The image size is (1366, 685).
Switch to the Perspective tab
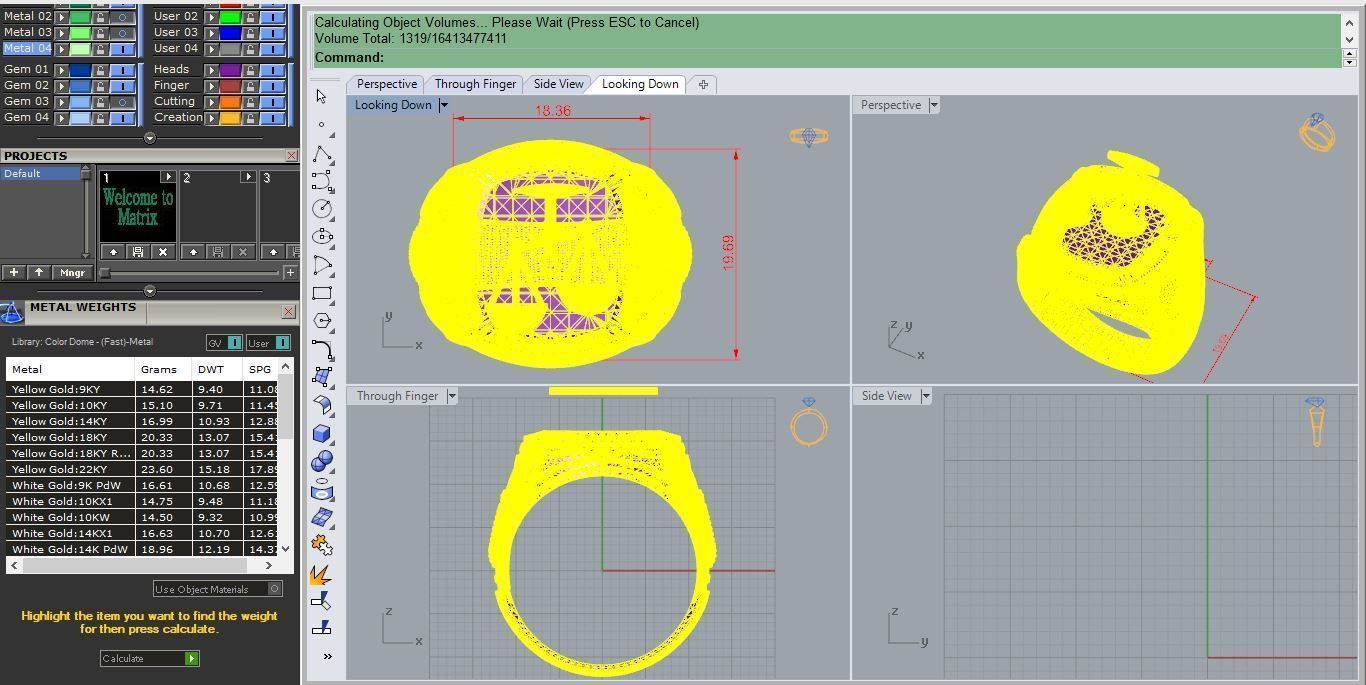tap(386, 84)
